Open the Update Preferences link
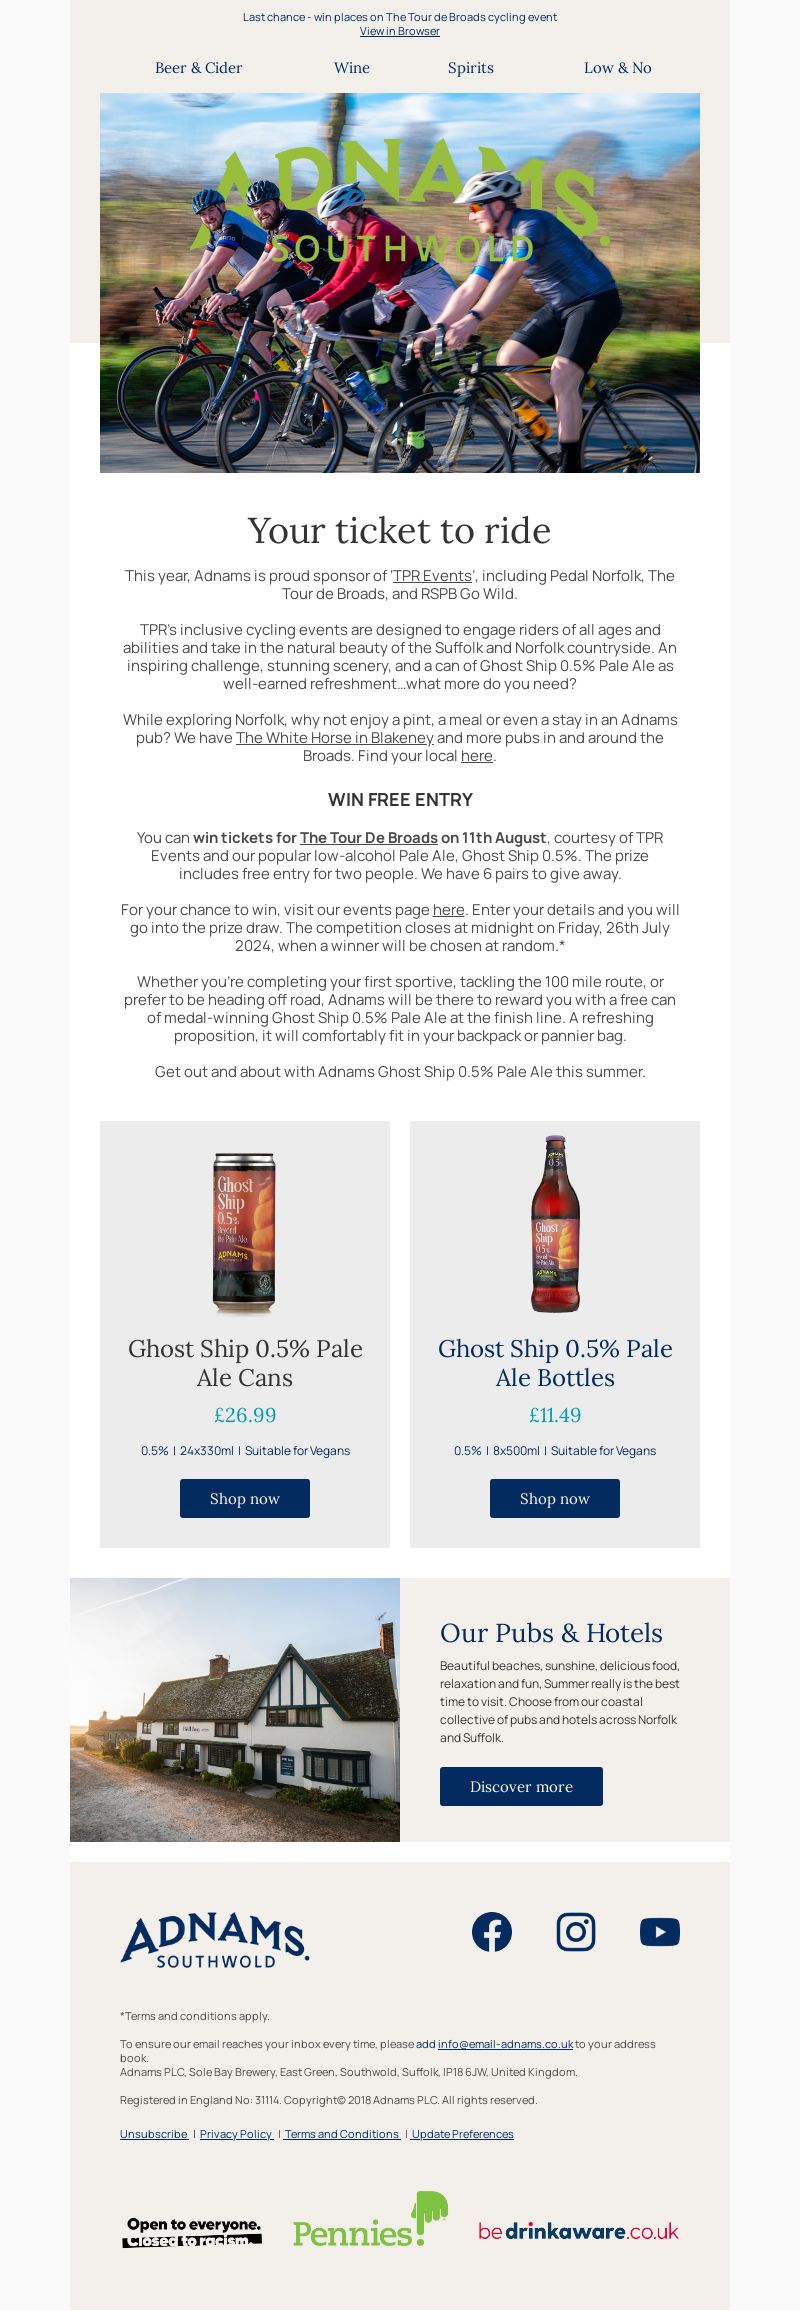This screenshot has width=800, height=2311. tap(462, 2133)
